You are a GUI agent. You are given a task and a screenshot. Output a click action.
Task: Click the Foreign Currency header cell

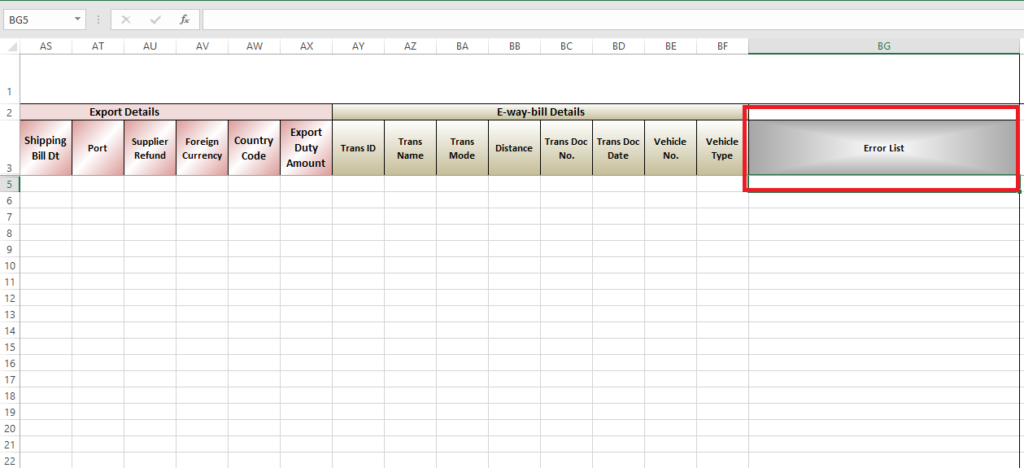tap(202, 148)
